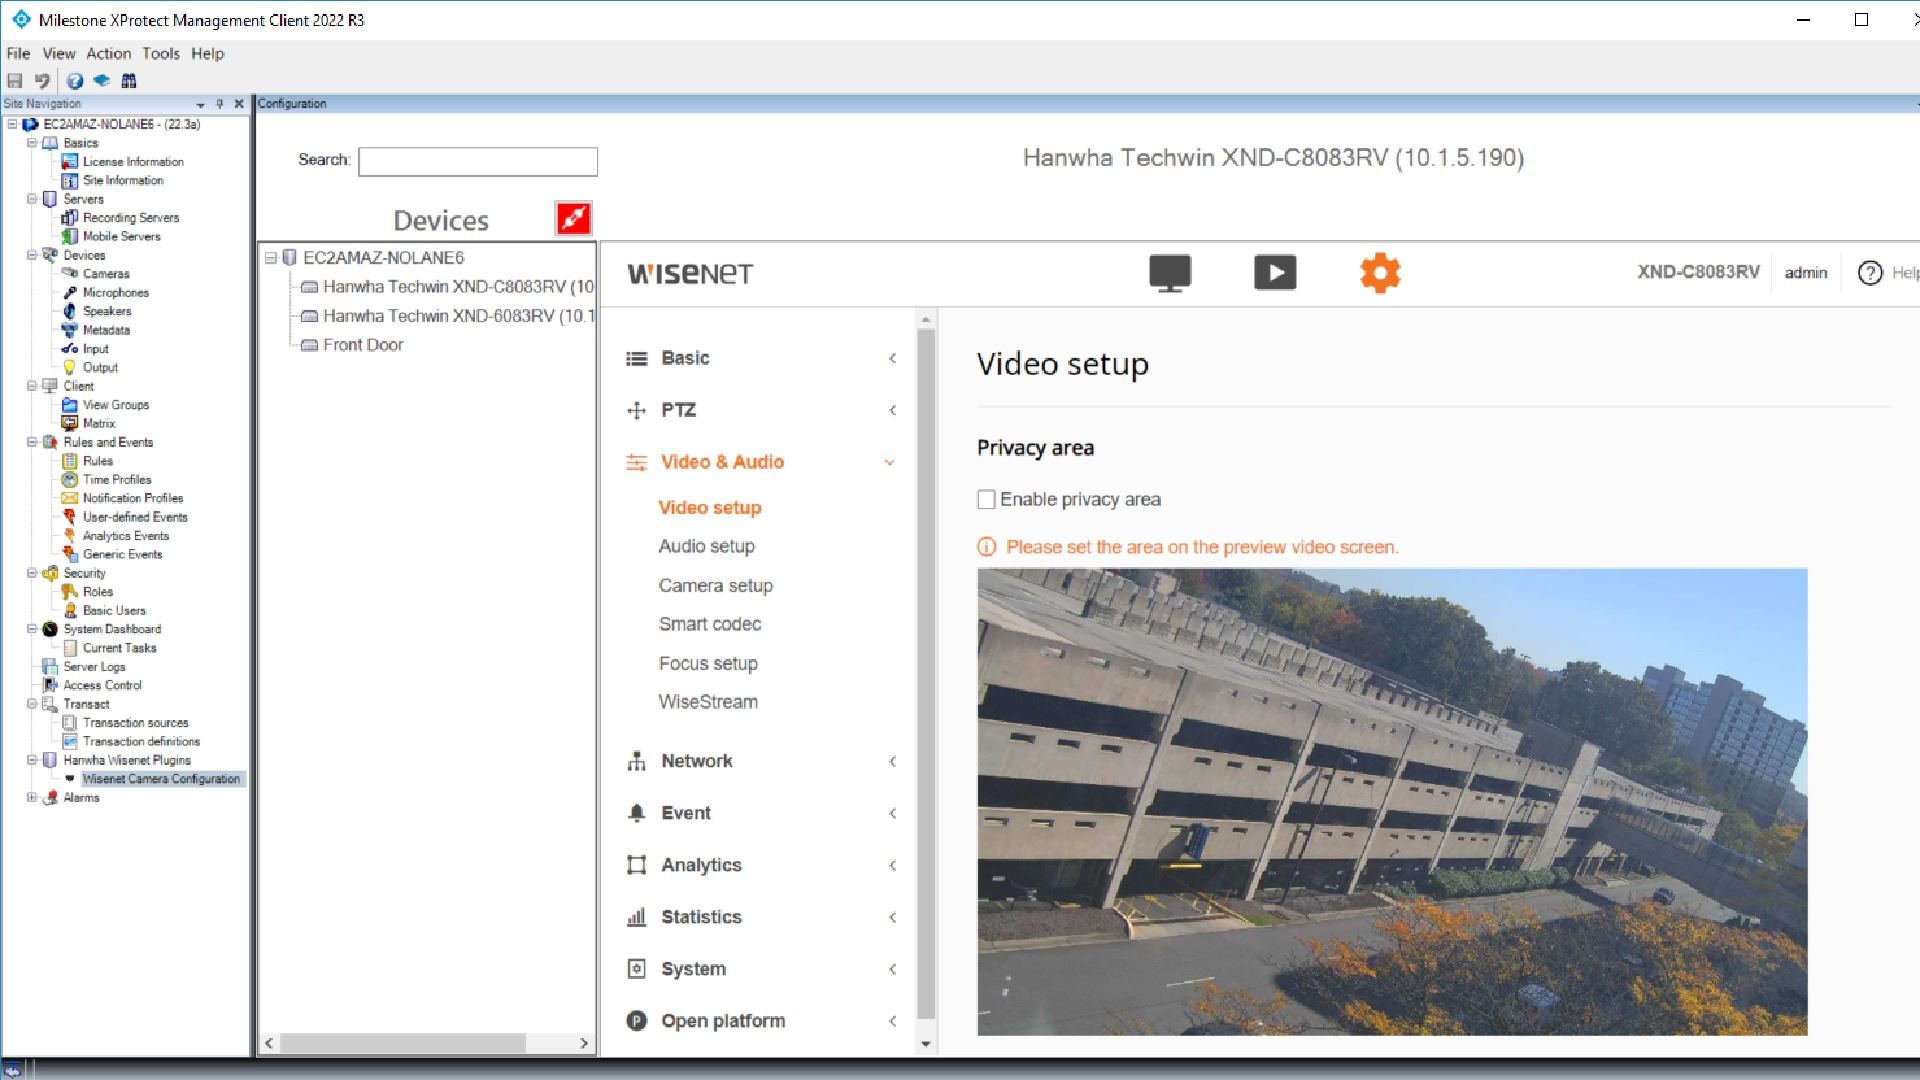Click the Microphones icon in Site Navigation
1920x1080 pixels.
coord(70,292)
